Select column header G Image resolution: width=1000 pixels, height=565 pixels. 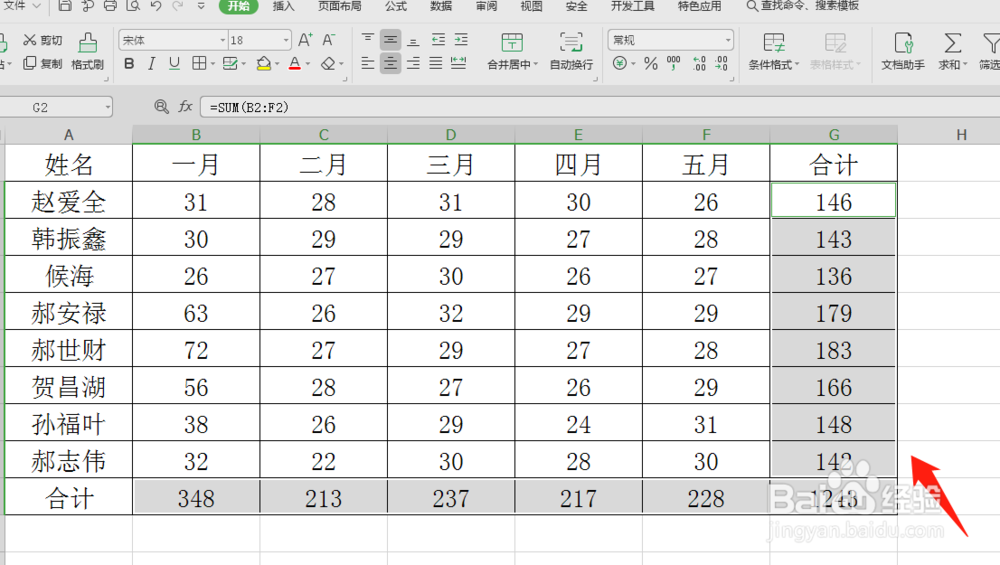pos(834,135)
